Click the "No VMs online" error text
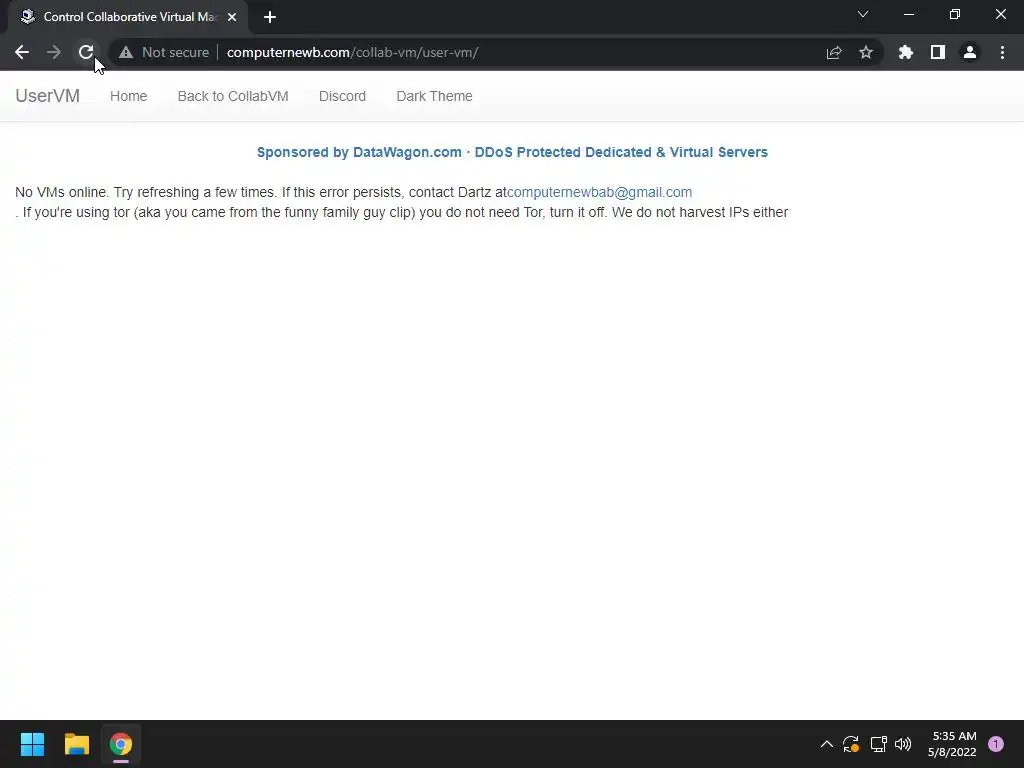Image resolution: width=1024 pixels, height=768 pixels. tap(61, 192)
